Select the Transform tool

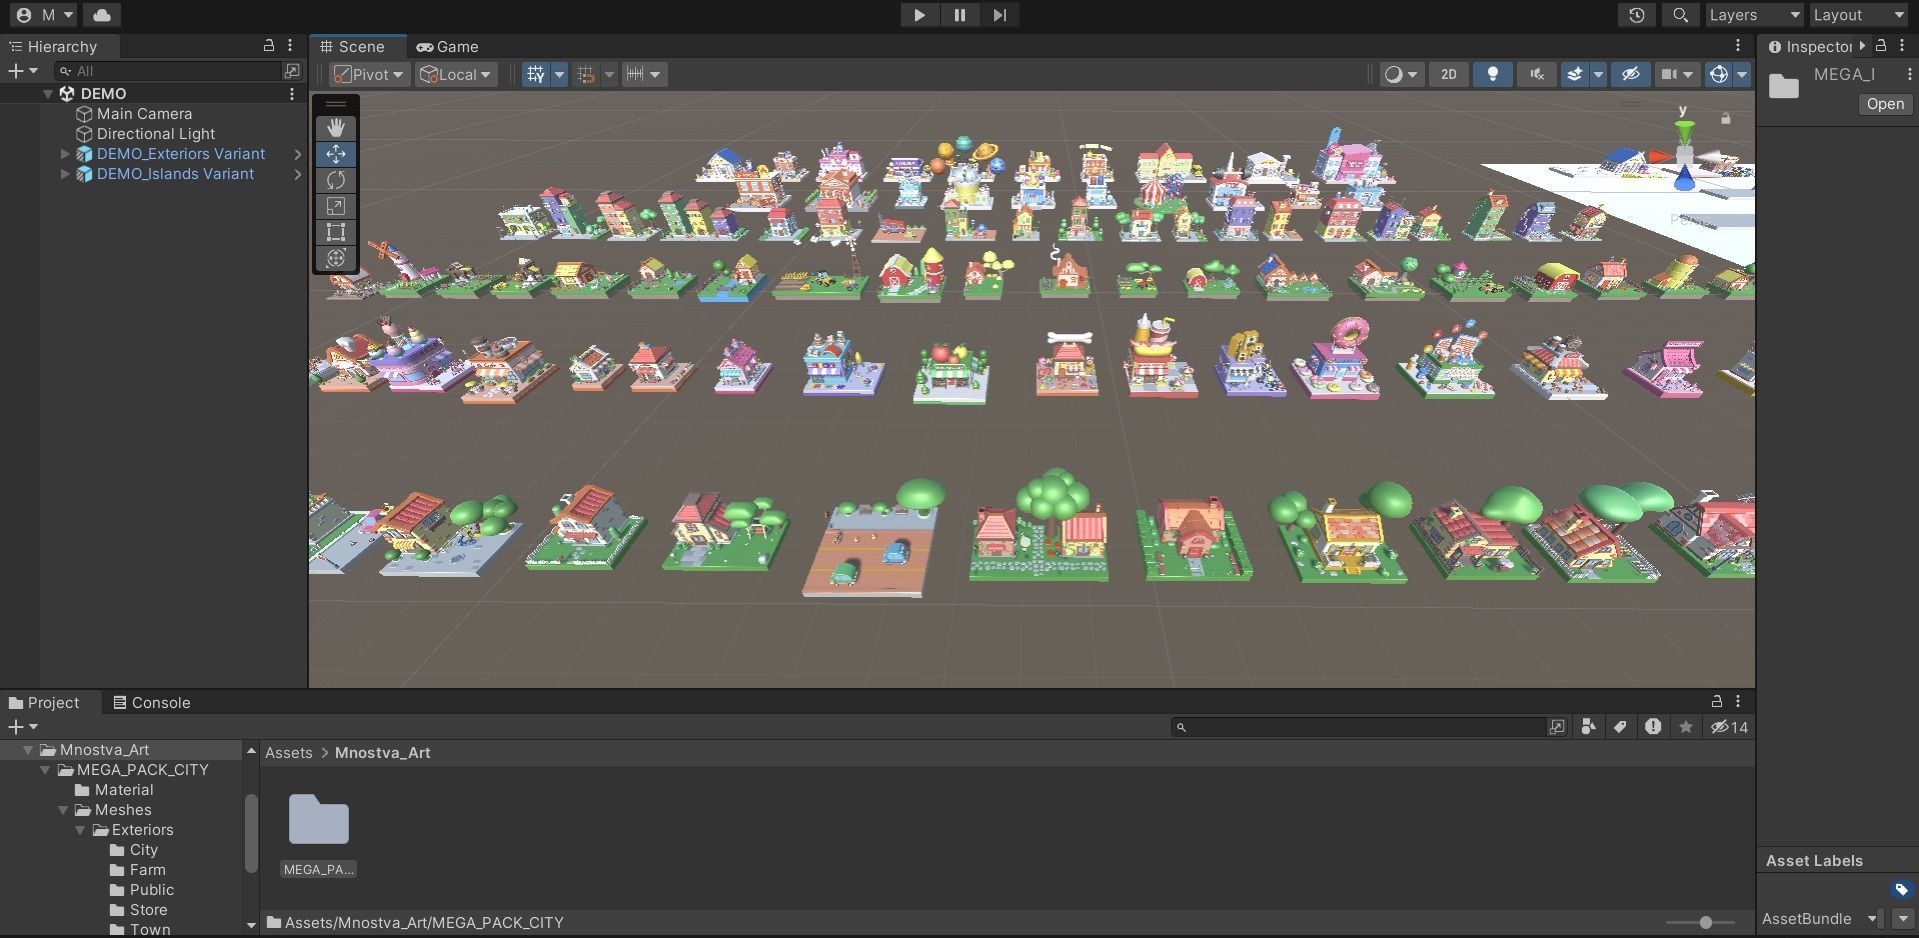[336, 258]
